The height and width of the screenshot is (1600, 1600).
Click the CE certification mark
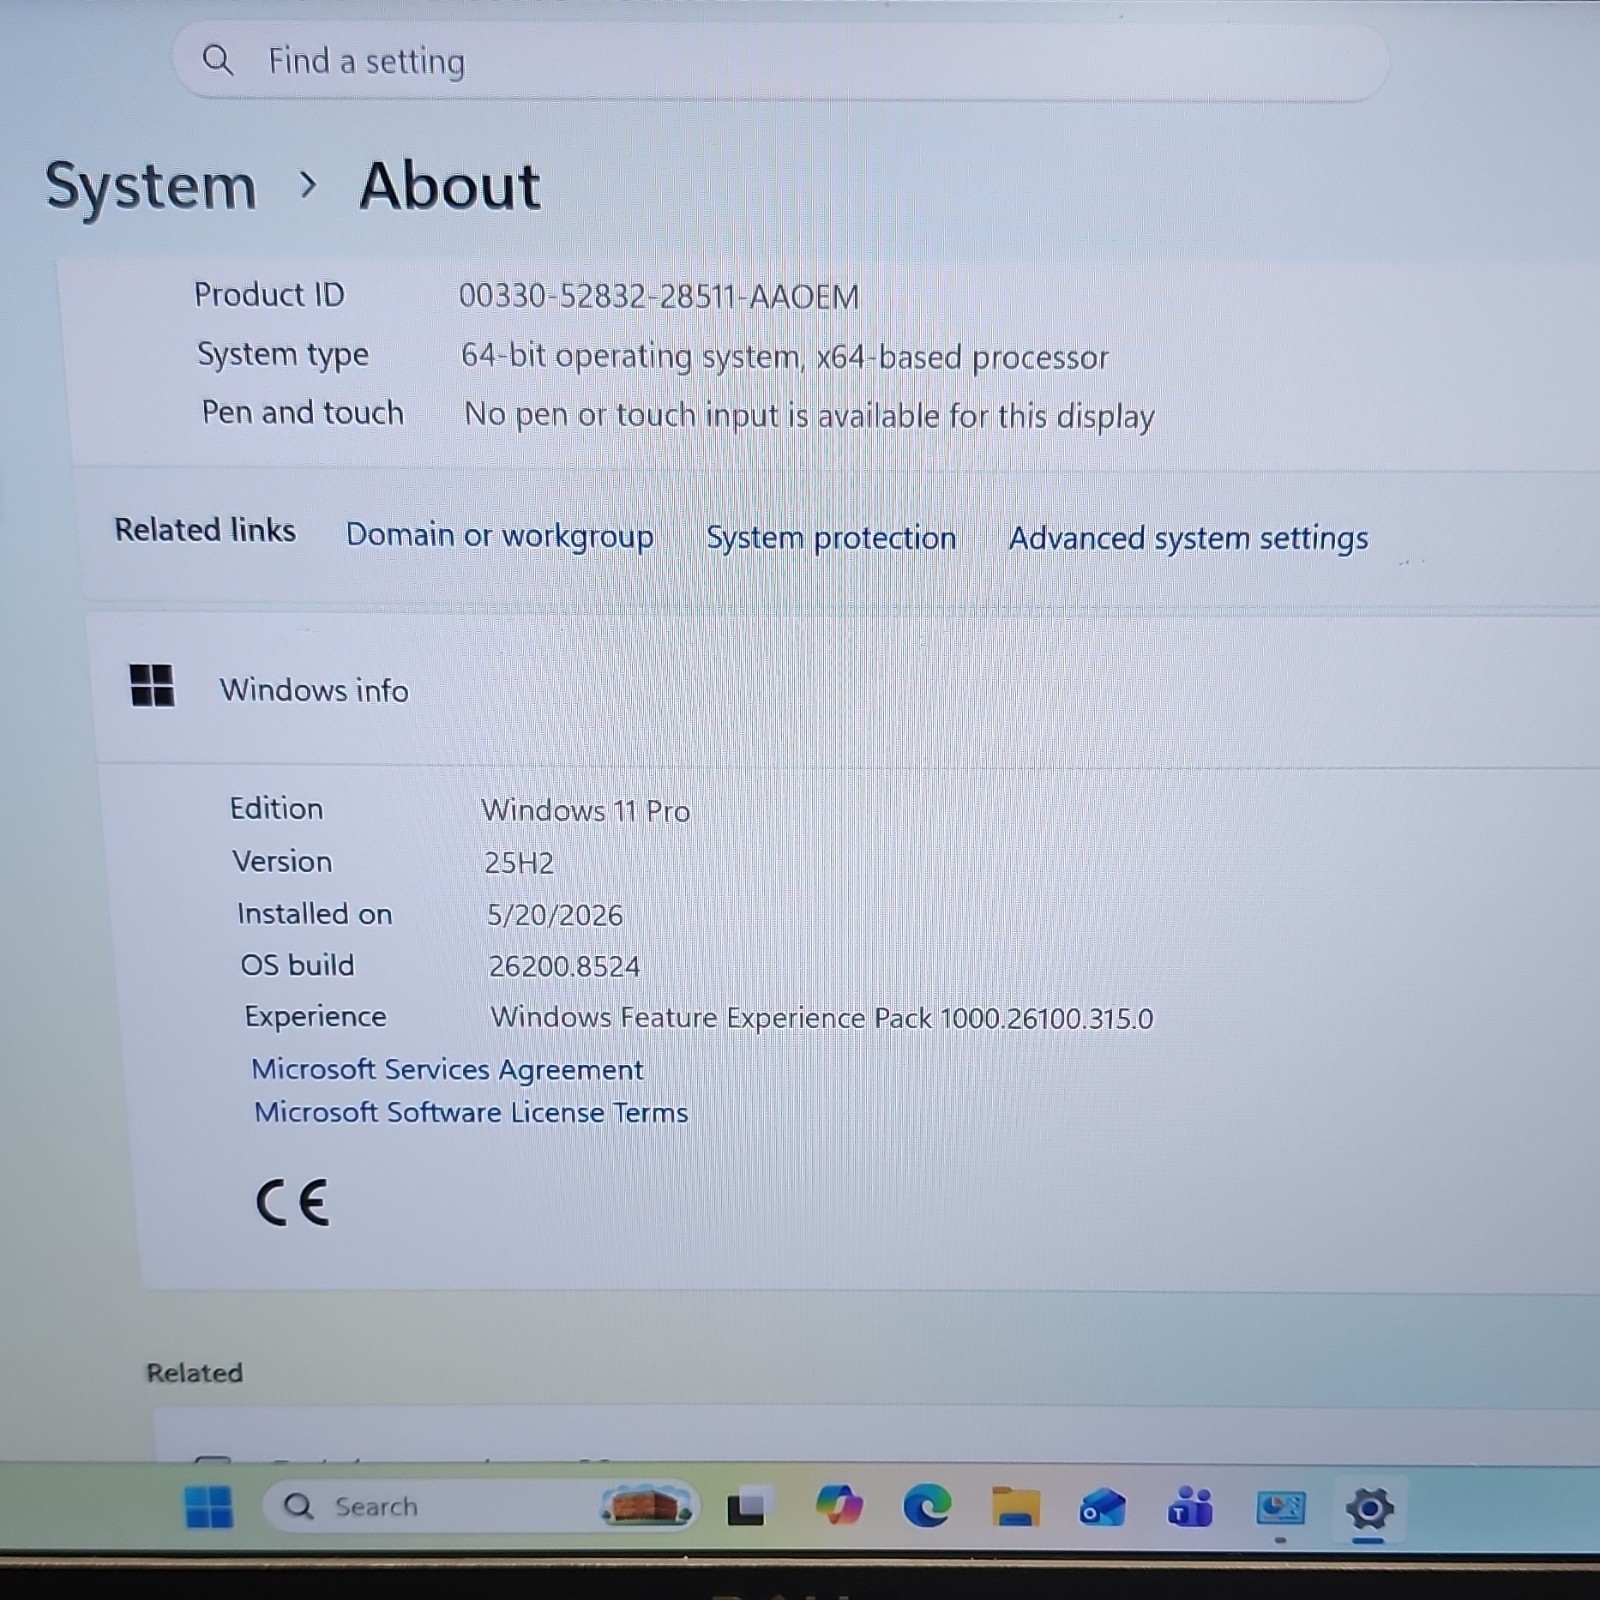click(x=292, y=1202)
